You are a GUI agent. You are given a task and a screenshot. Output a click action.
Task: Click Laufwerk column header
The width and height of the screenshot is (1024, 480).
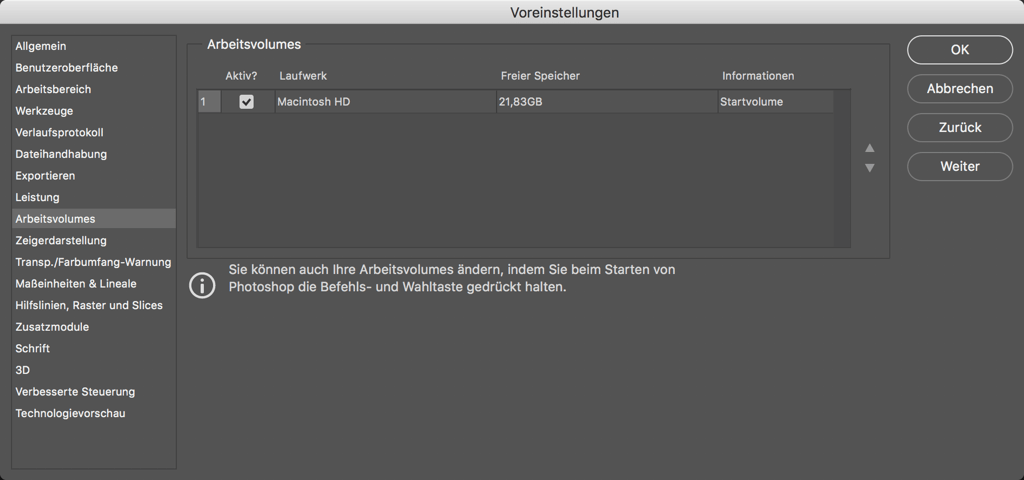[303, 76]
